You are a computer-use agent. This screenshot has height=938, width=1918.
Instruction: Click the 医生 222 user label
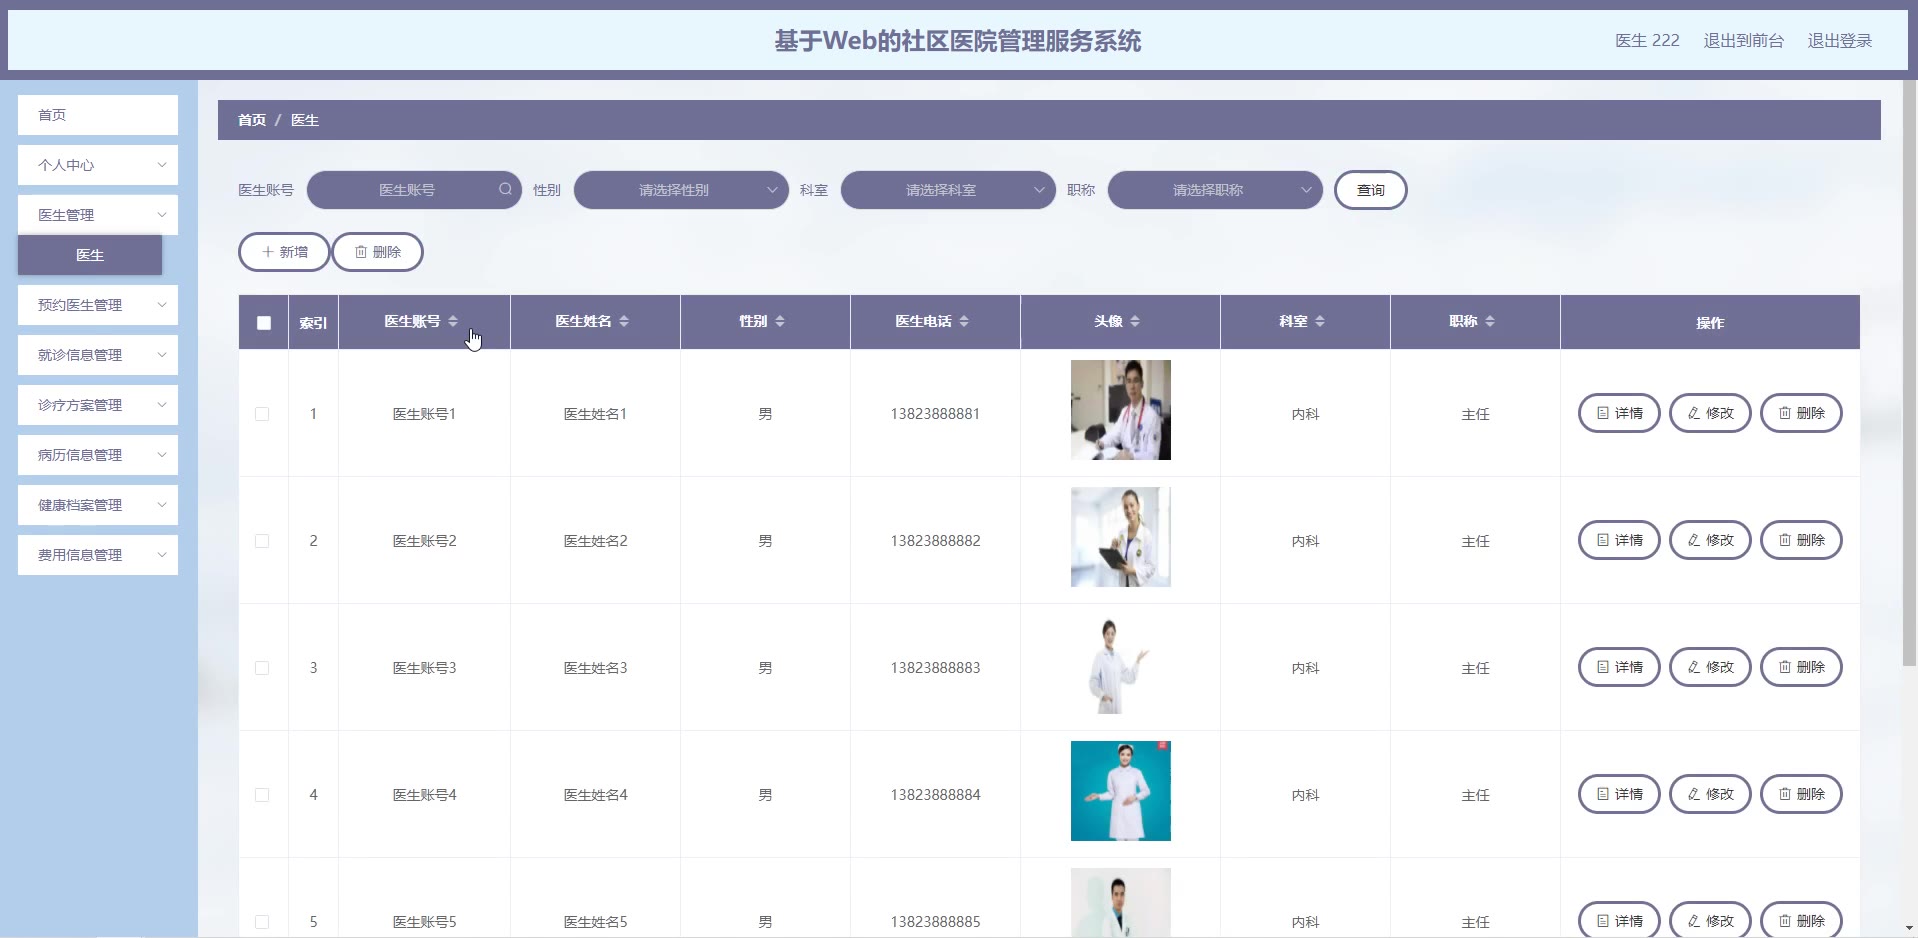[1648, 41]
